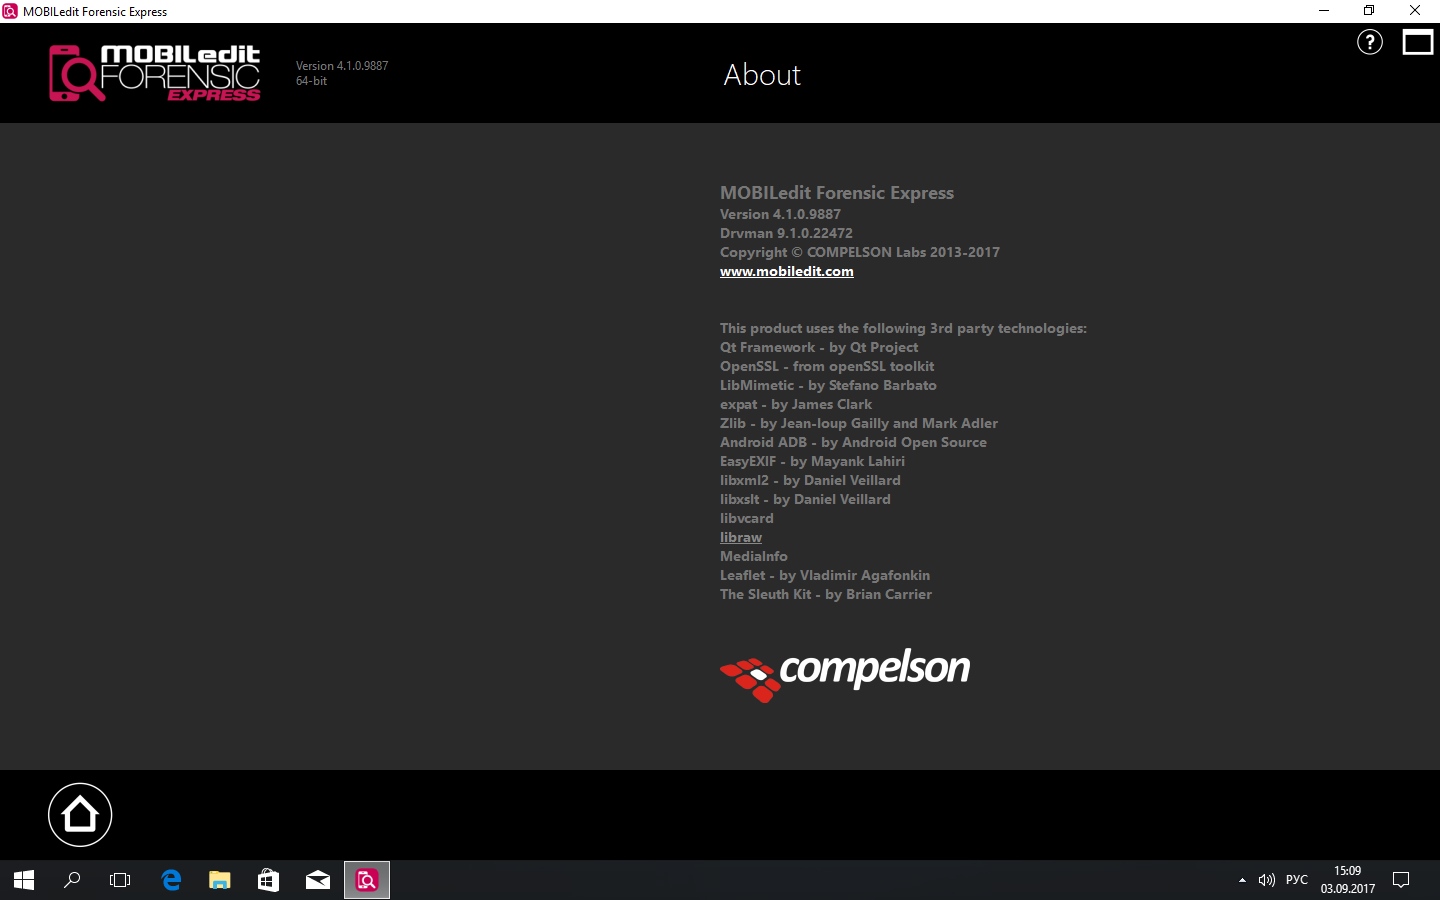Click the Home button
This screenshot has width=1440, height=900.
pyautogui.click(x=80, y=815)
